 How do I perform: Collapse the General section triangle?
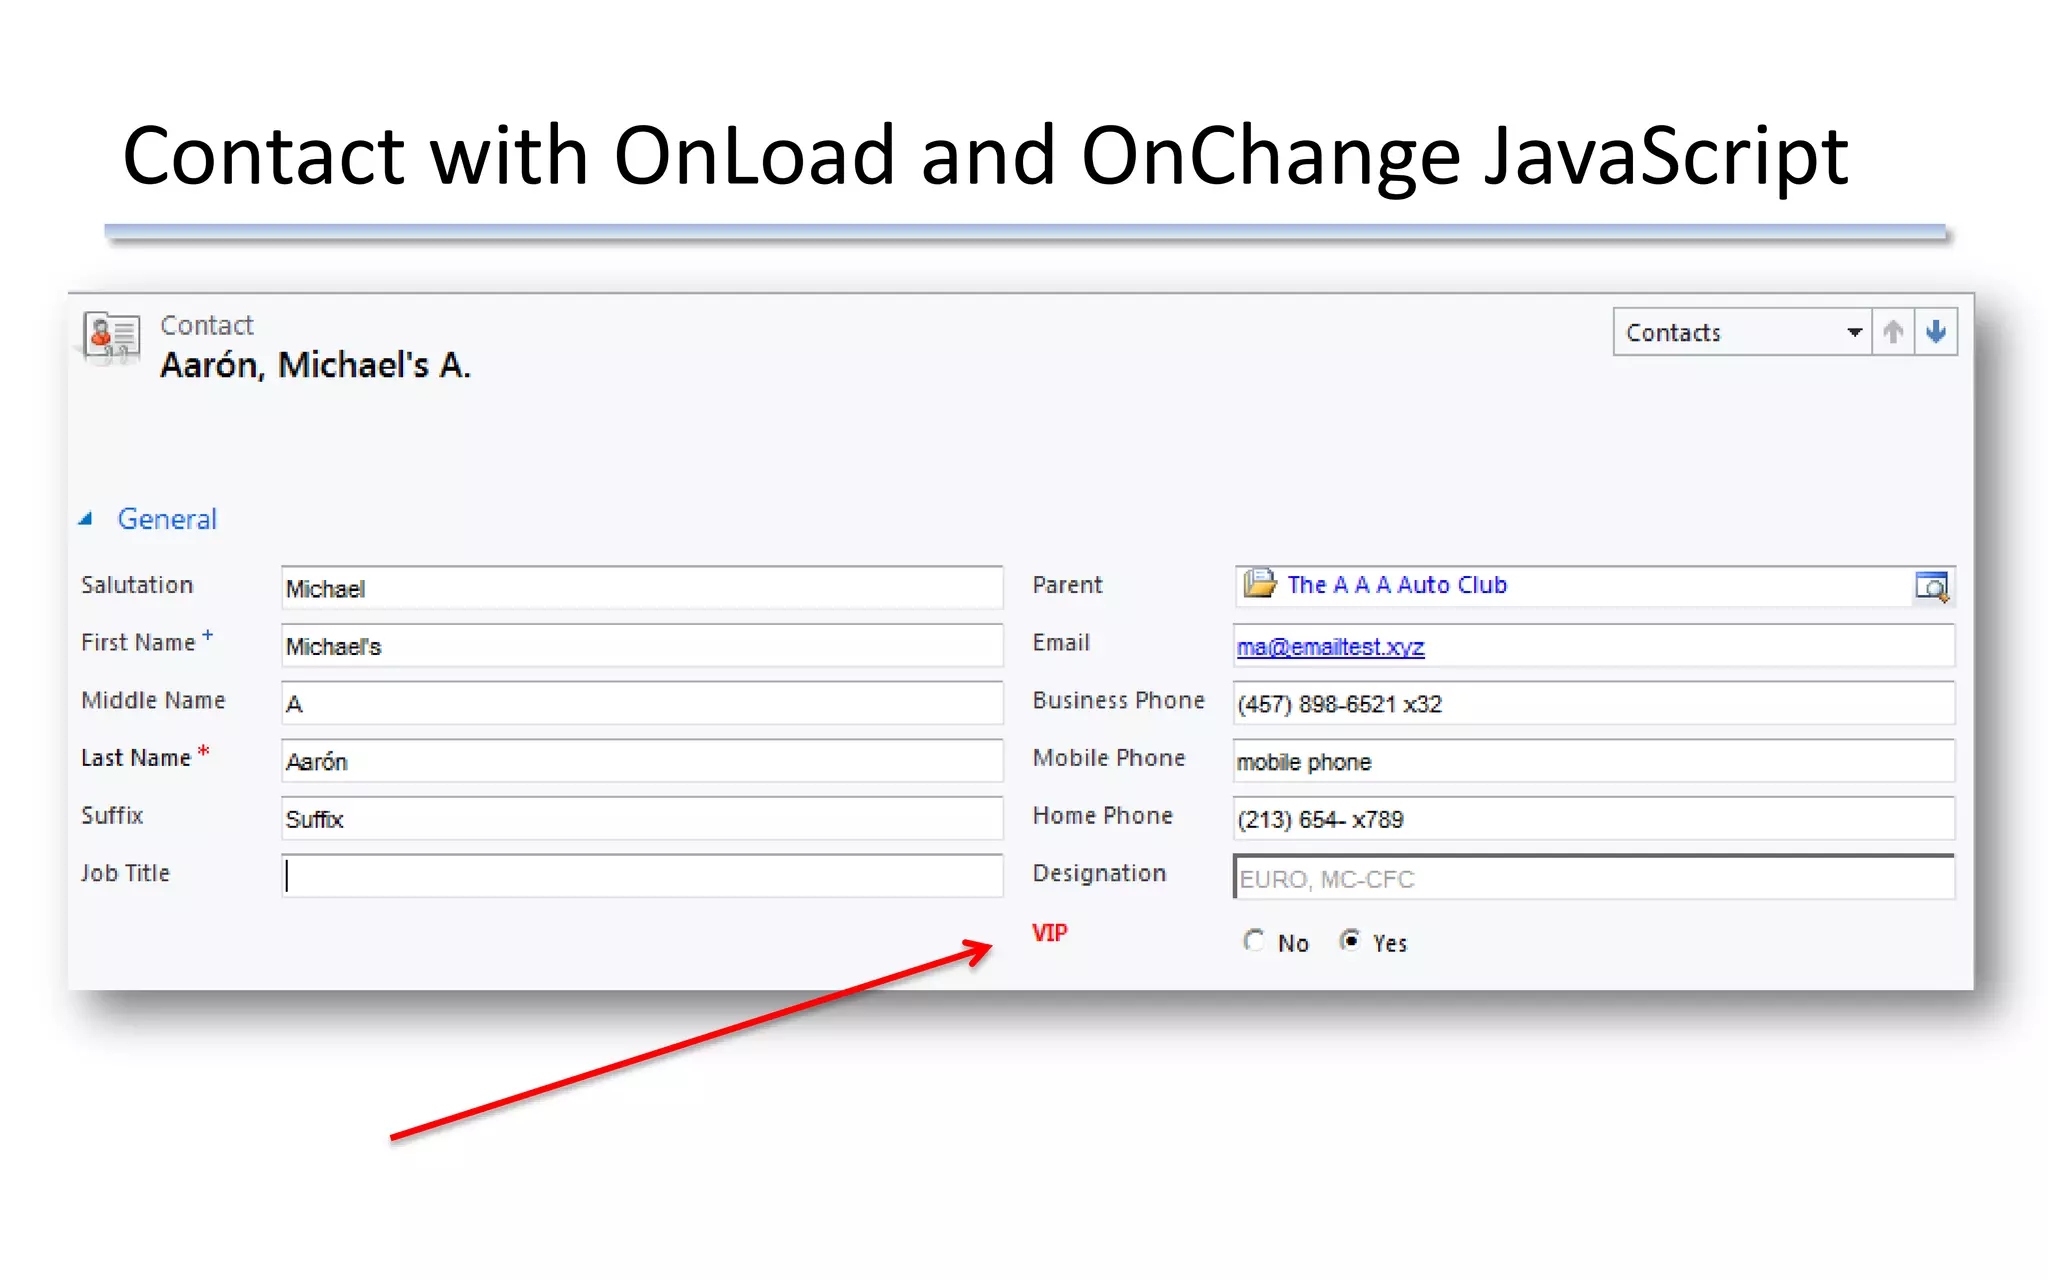(x=86, y=519)
